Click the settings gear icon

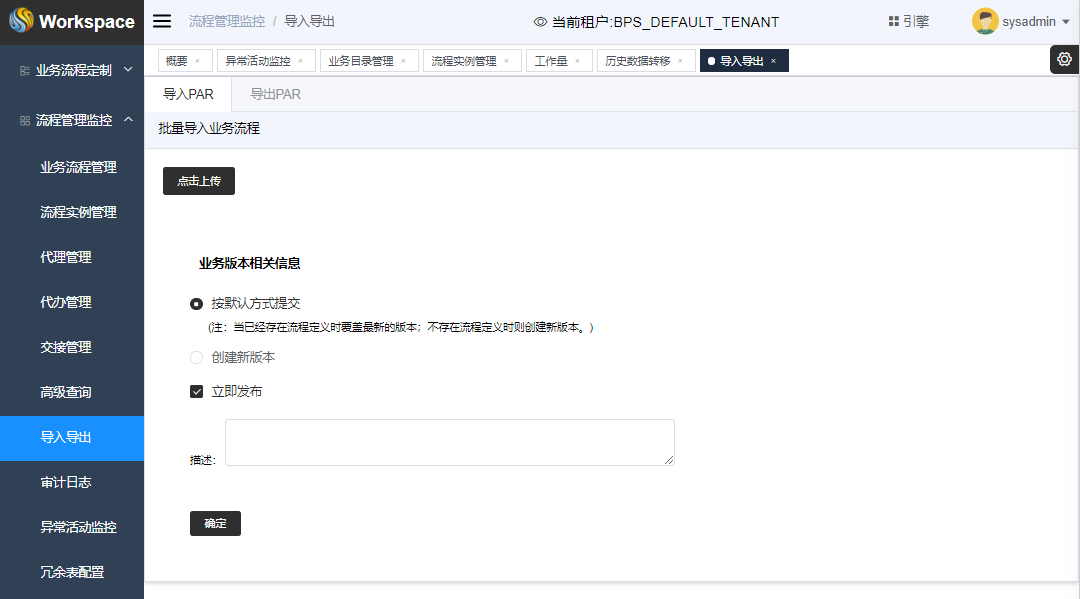point(1064,59)
